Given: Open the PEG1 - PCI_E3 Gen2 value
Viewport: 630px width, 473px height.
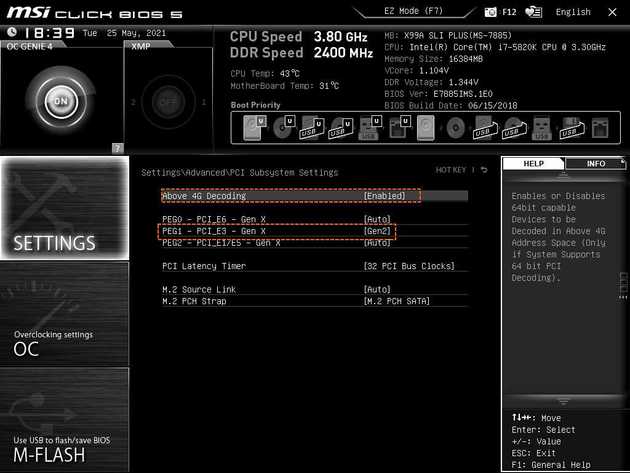Looking at the screenshot, I should coord(377,231).
